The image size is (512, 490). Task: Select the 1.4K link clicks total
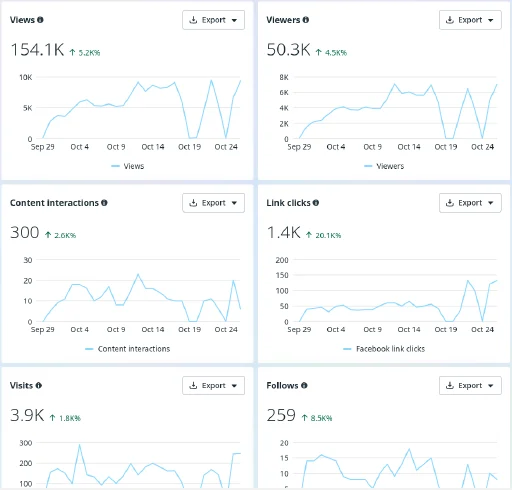(284, 232)
